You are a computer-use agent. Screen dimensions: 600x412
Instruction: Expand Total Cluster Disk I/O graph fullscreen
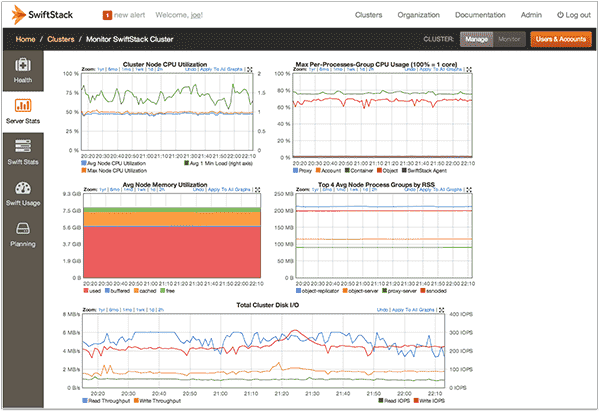[x=442, y=310]
